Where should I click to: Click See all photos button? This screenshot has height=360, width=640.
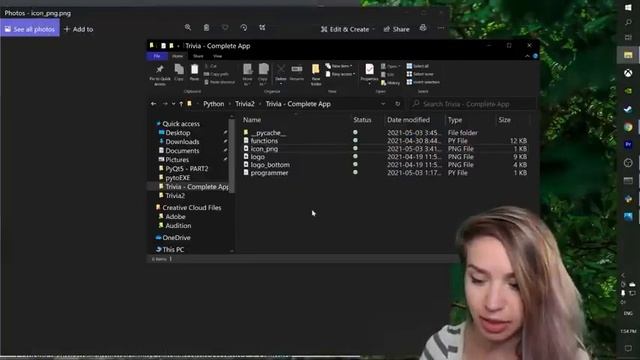[30, 29]
